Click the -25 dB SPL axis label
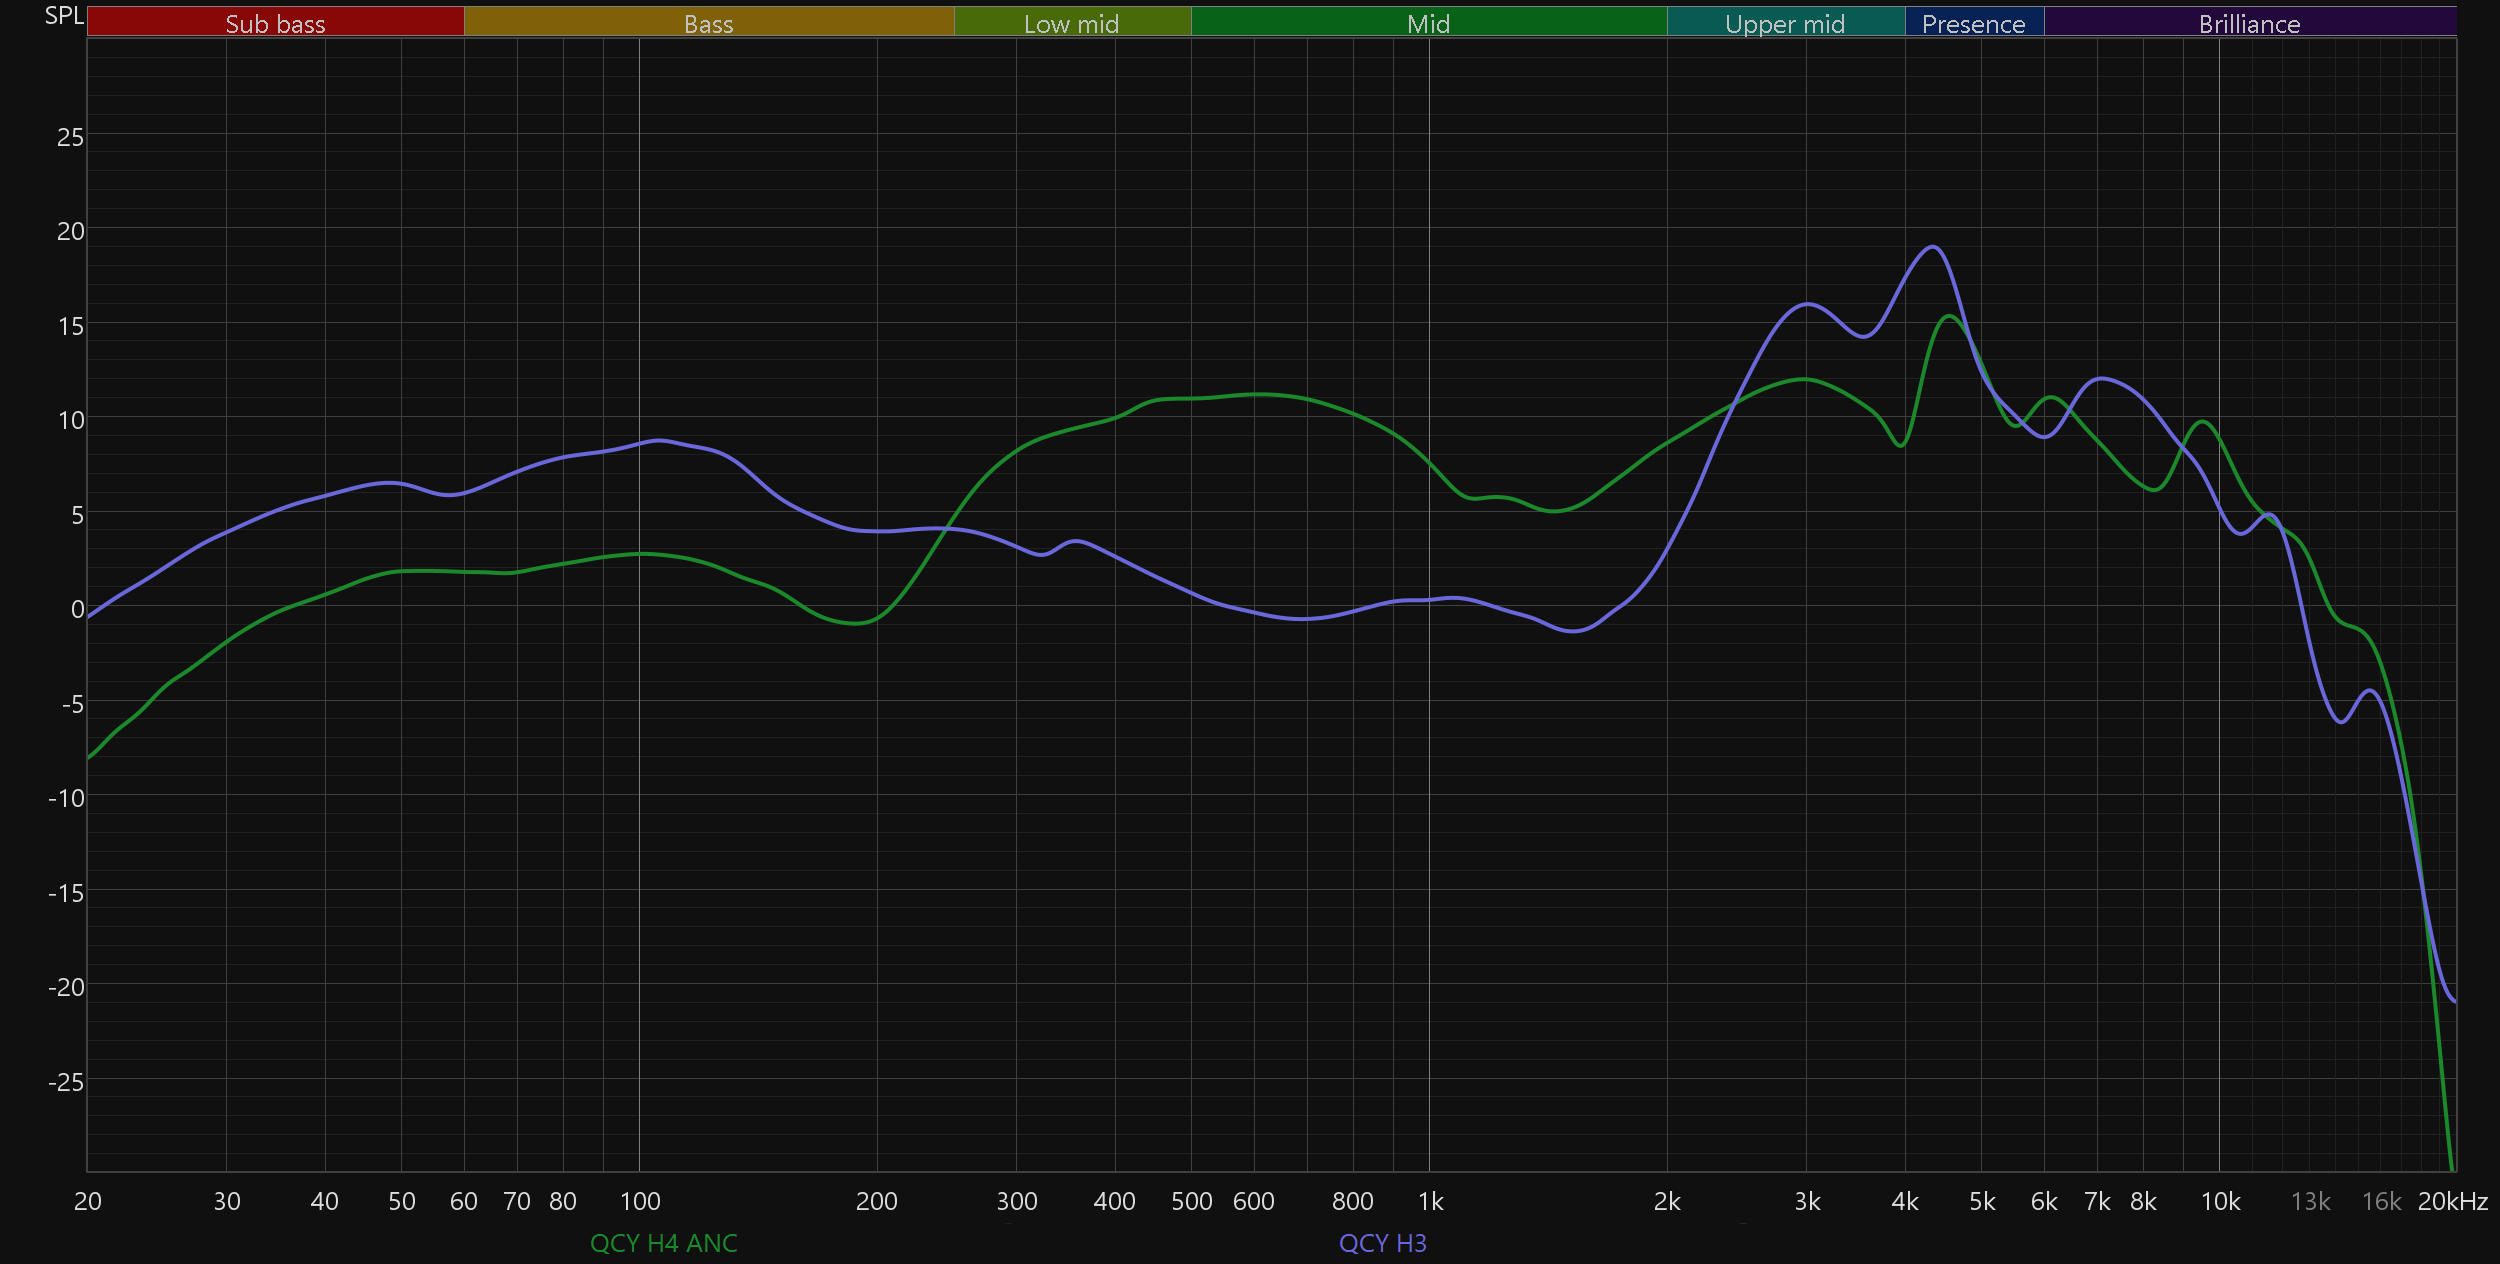The height and width of the screenshot is (1264, 2500). (66, 1082)
